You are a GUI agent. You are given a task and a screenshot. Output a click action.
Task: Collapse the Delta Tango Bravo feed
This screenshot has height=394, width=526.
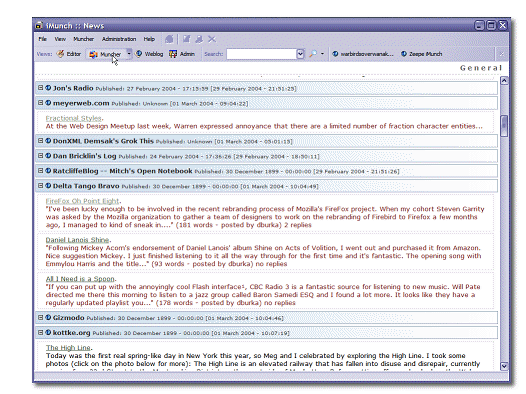point(40,185)
